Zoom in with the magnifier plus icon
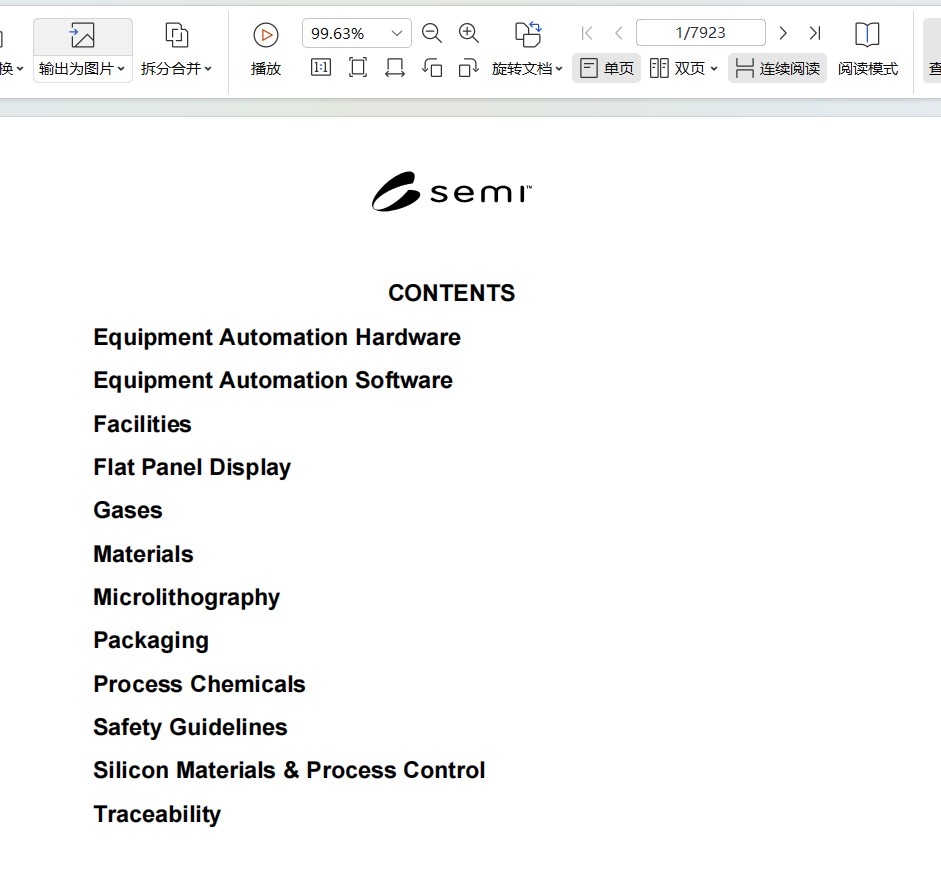Viewport: 941px width, 877px height. pos(469,33)
